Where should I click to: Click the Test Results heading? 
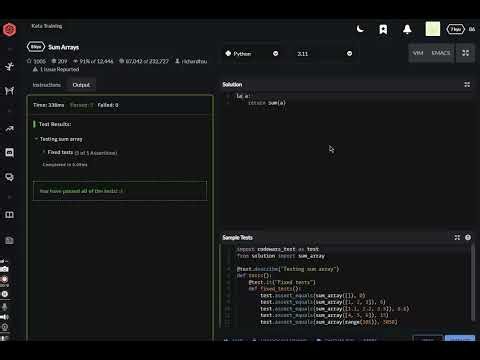tap(55, 124)
